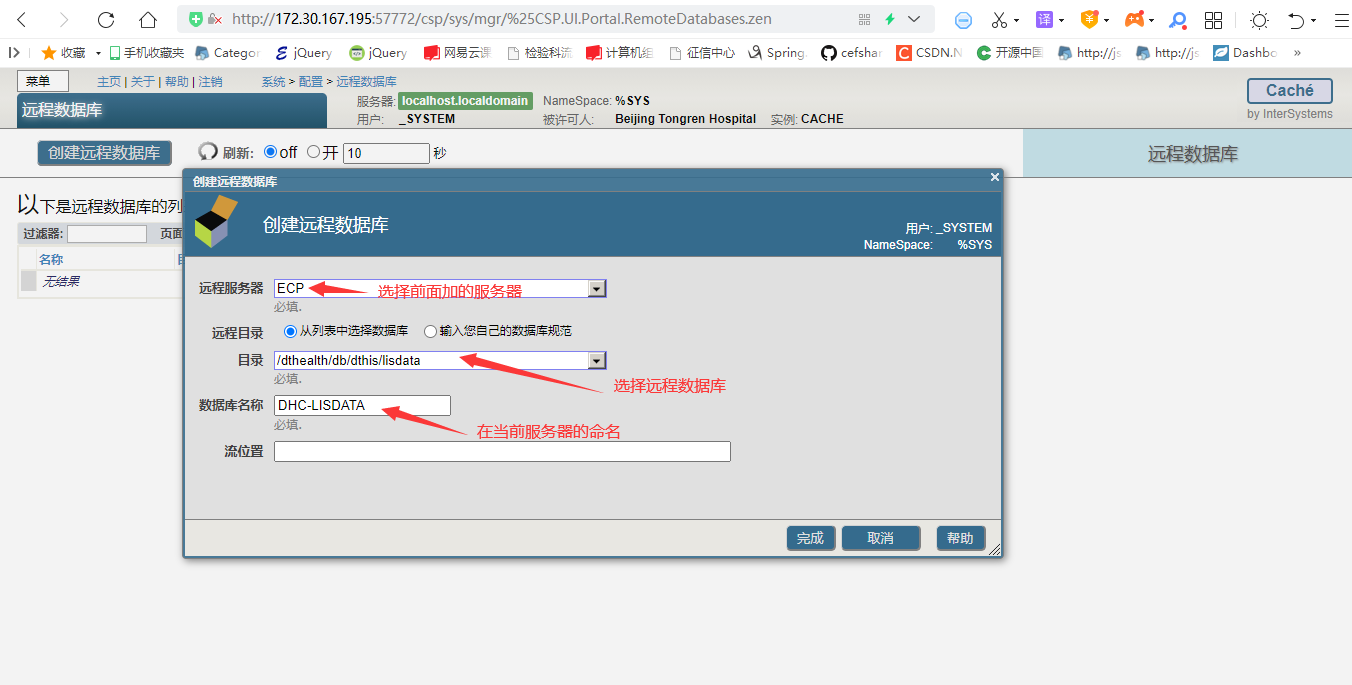Image resolution: width=1352 pixels, height=685 pixels.
Task: Navigate to 系统 breadcrumb
Action: [273, 82]
